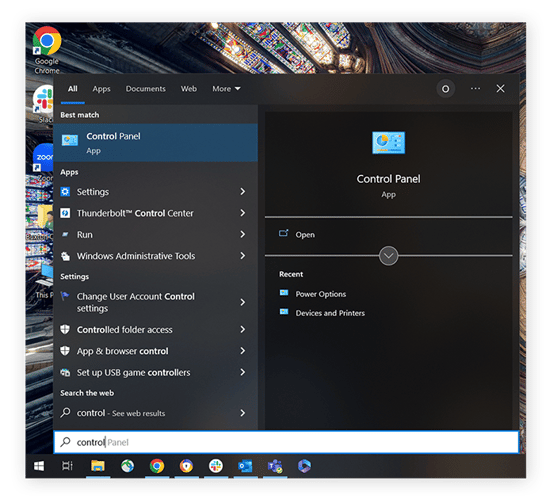Image resolution: width=550 pixels, height=503 pixels.
Task: Expand Windows Administrative Tools result arrow
Action: click(x=243, y=256)
